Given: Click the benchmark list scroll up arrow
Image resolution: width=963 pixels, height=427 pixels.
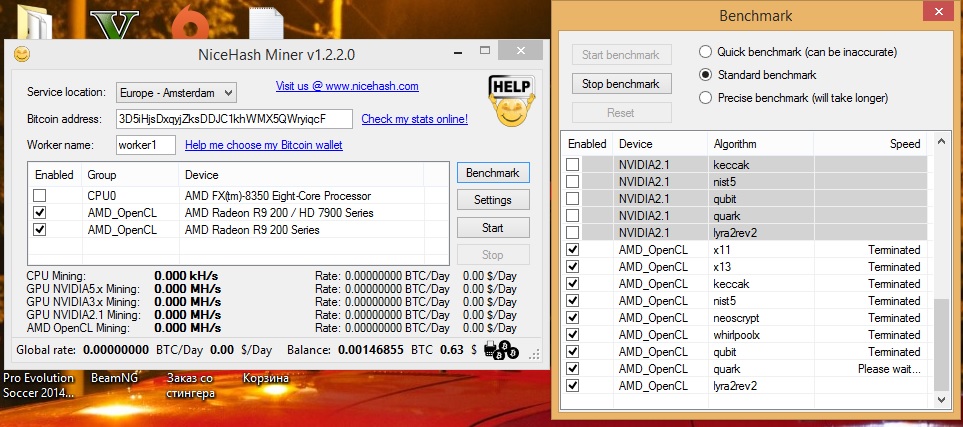Looking at the screenshot, I should pyautogui.click(x=942, y=142).
